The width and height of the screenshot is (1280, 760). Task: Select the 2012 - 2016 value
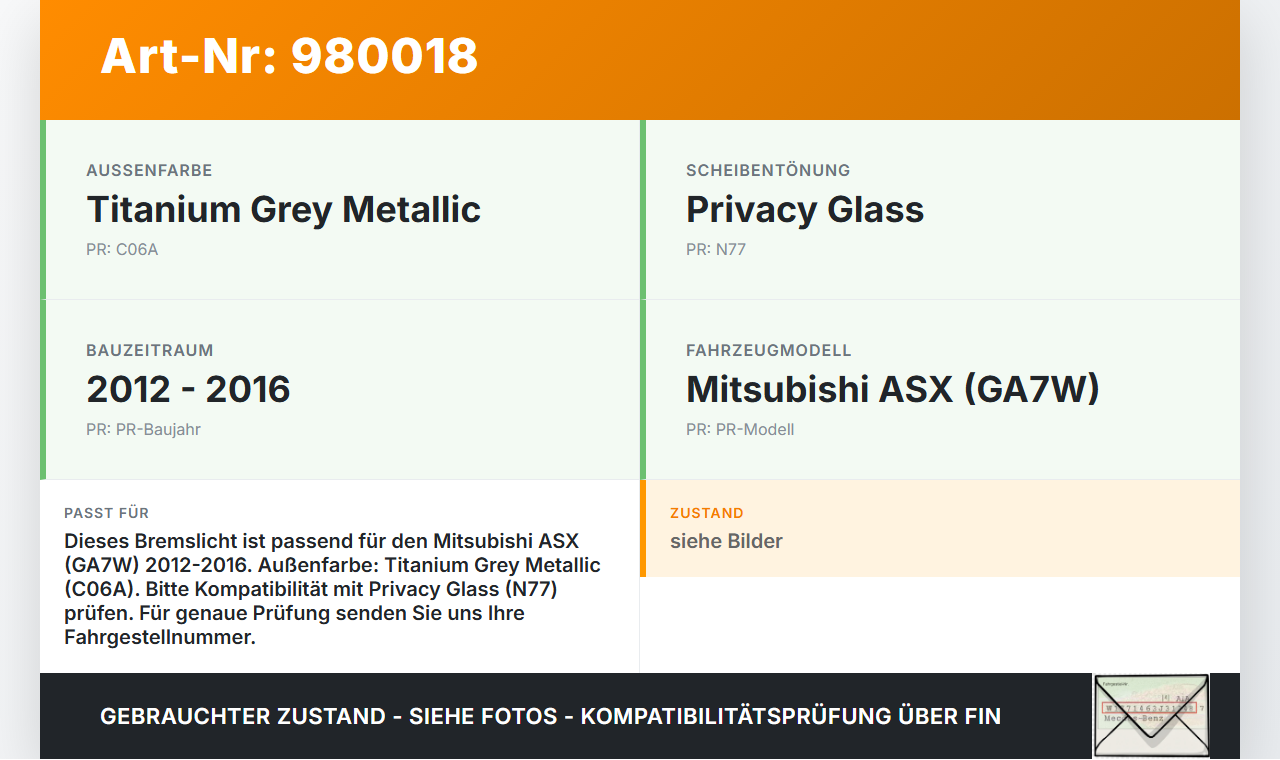pyautogui.click(x=188, y=390)
